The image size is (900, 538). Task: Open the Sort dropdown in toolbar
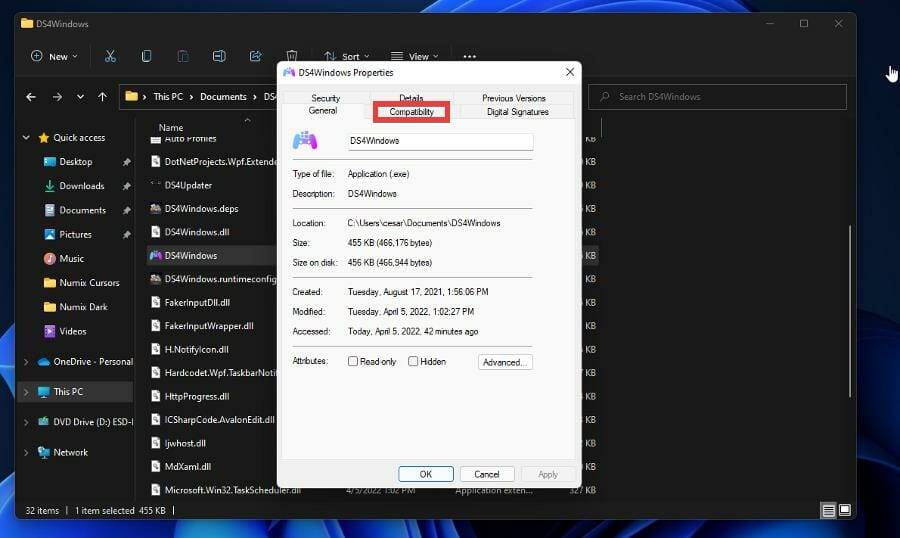coord(347,56)
